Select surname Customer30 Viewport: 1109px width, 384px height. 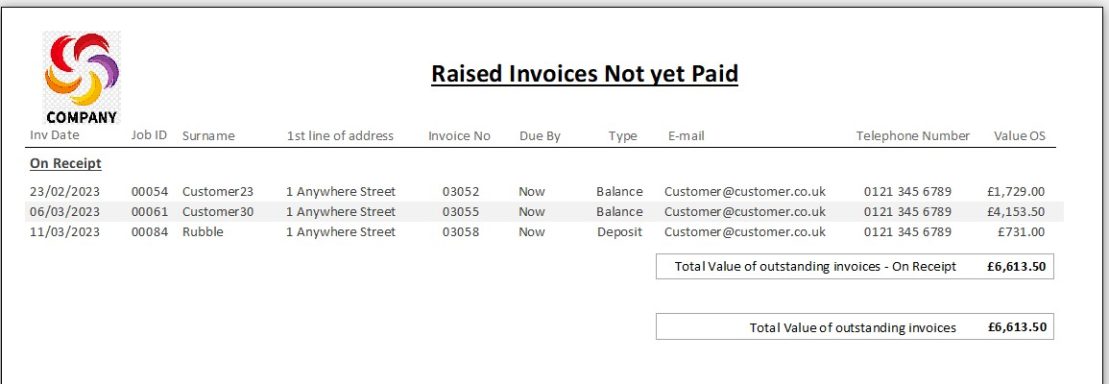(218, 211)
